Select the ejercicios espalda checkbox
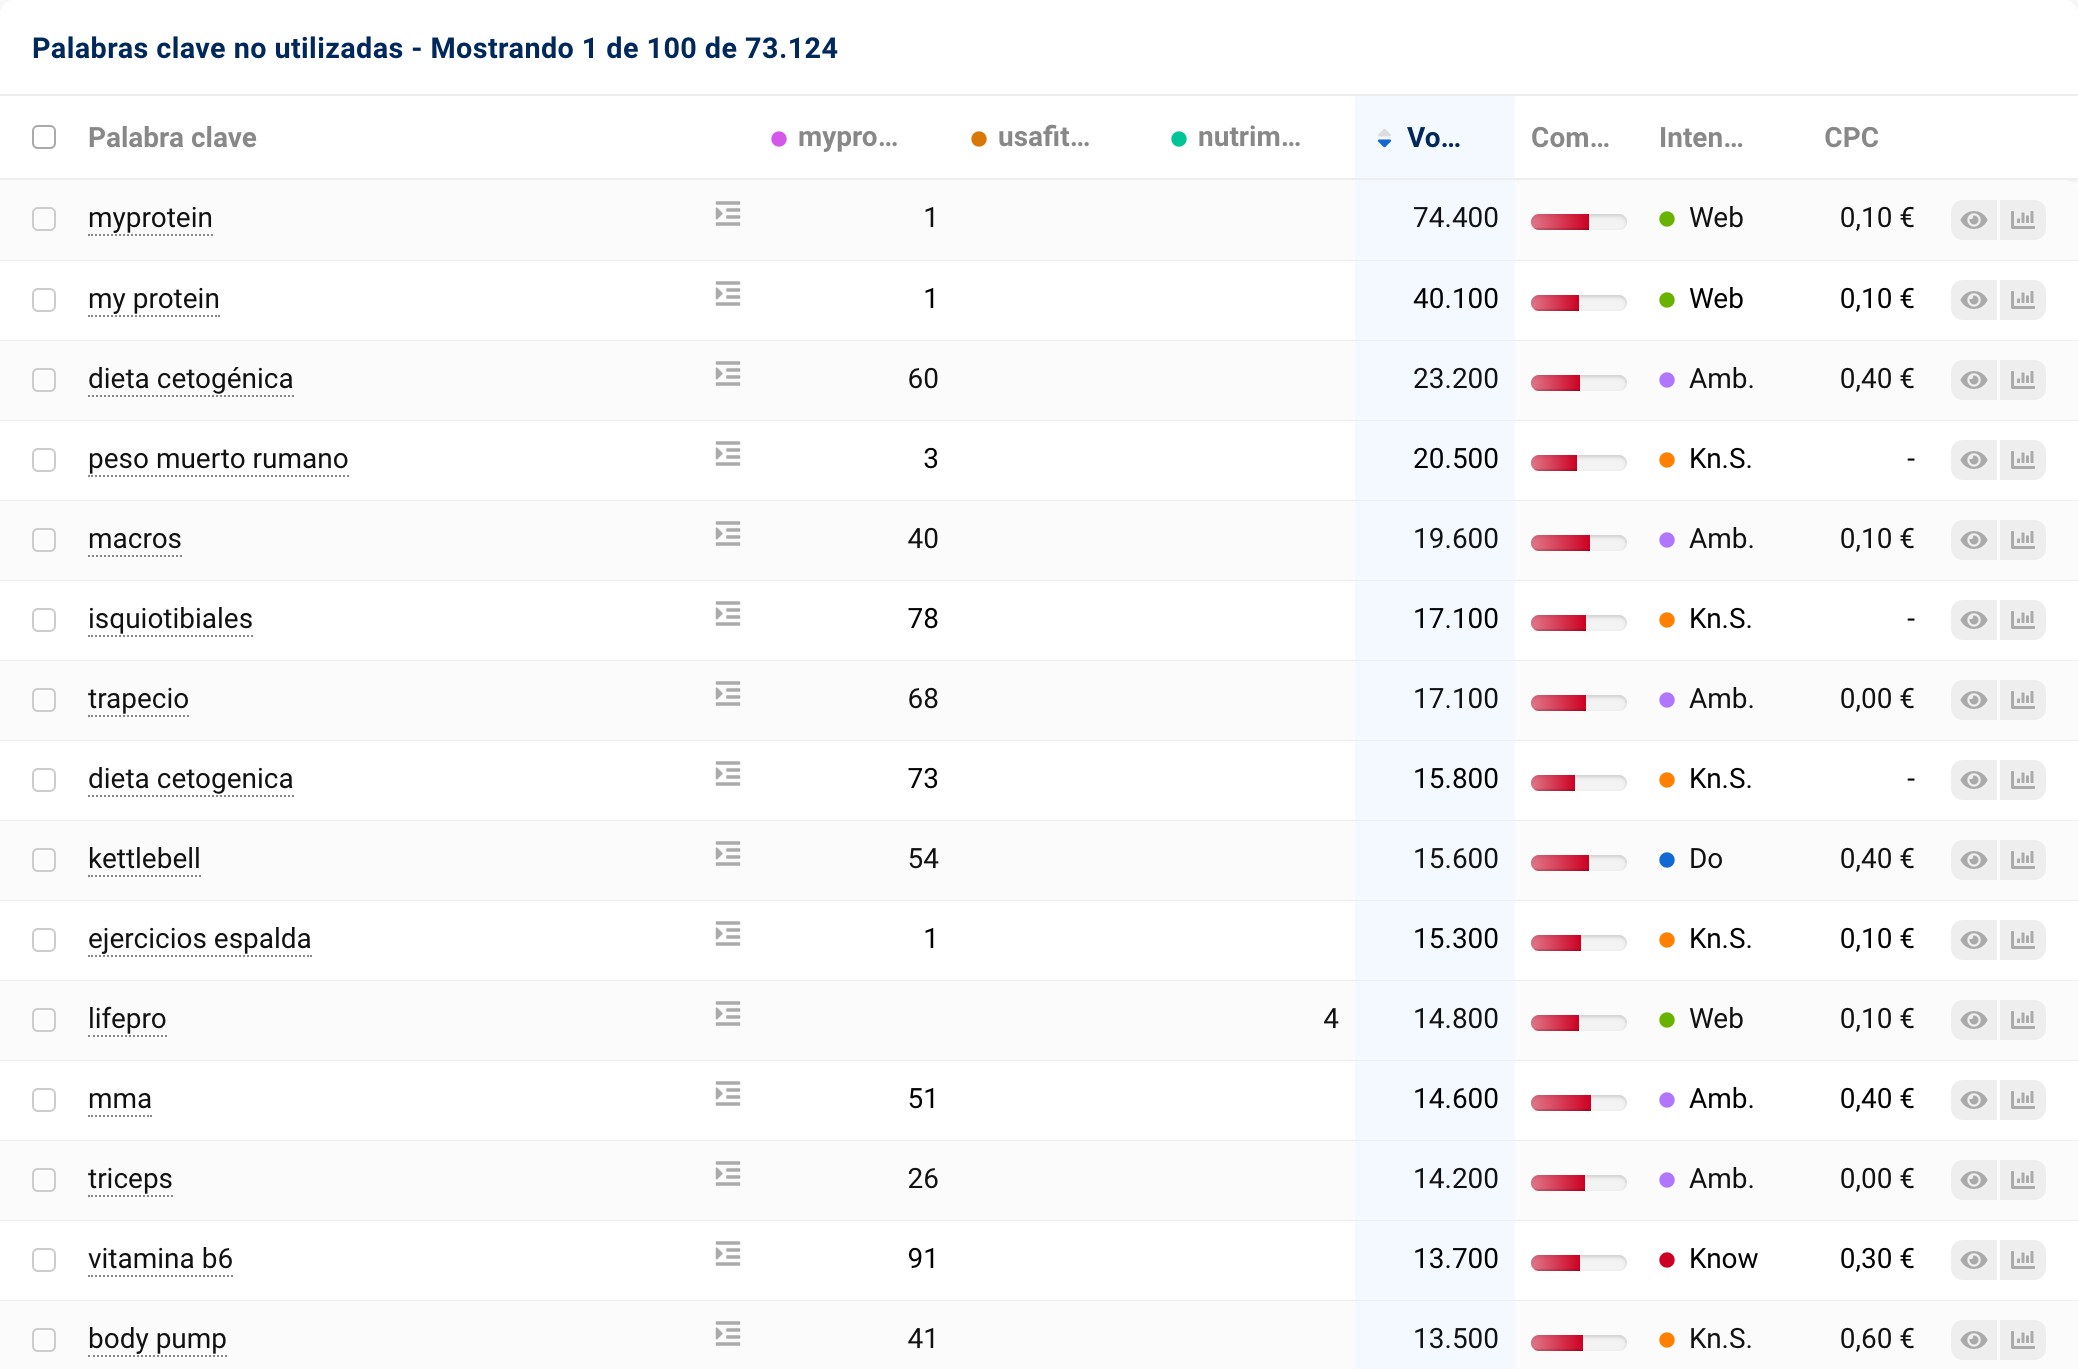The height and width of the screenshot is (1369, 2078). [44, 940]
